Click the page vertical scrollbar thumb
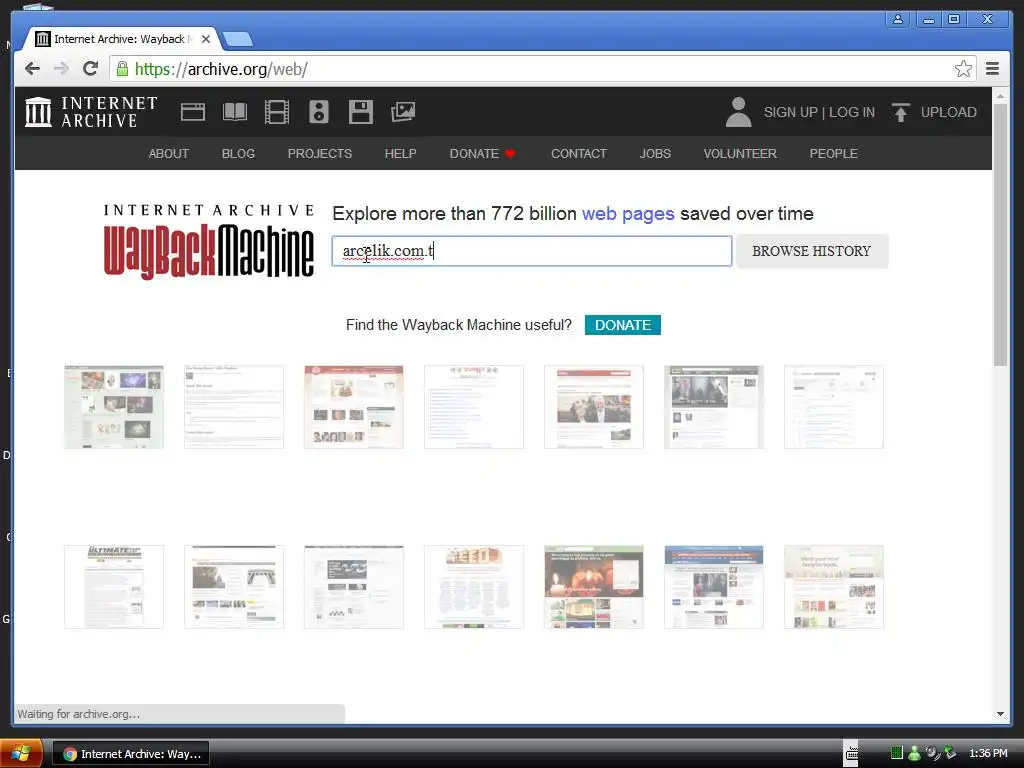Image resolution: width=1024 pixels, height=768 pixels. click(x=1000, y=235)
